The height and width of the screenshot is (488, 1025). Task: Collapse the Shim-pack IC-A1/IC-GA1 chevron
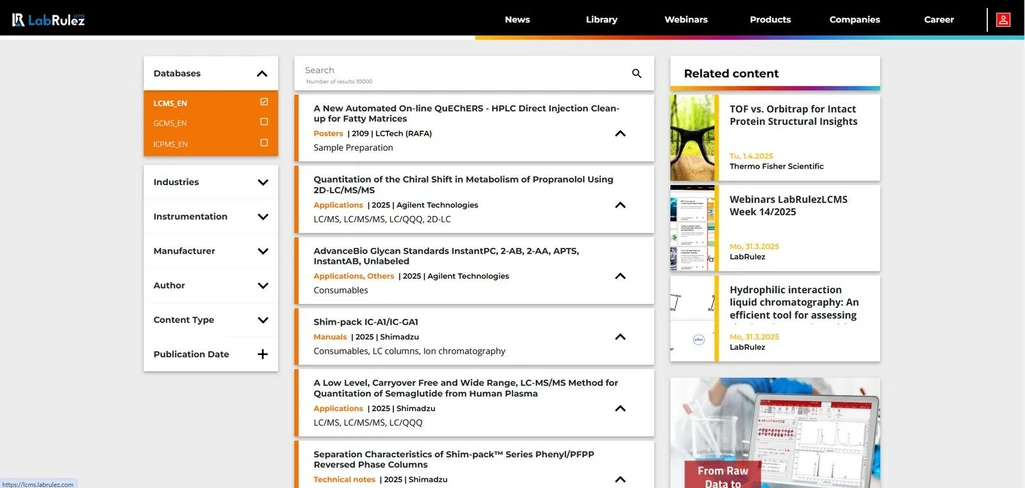(x=620, y=337)
